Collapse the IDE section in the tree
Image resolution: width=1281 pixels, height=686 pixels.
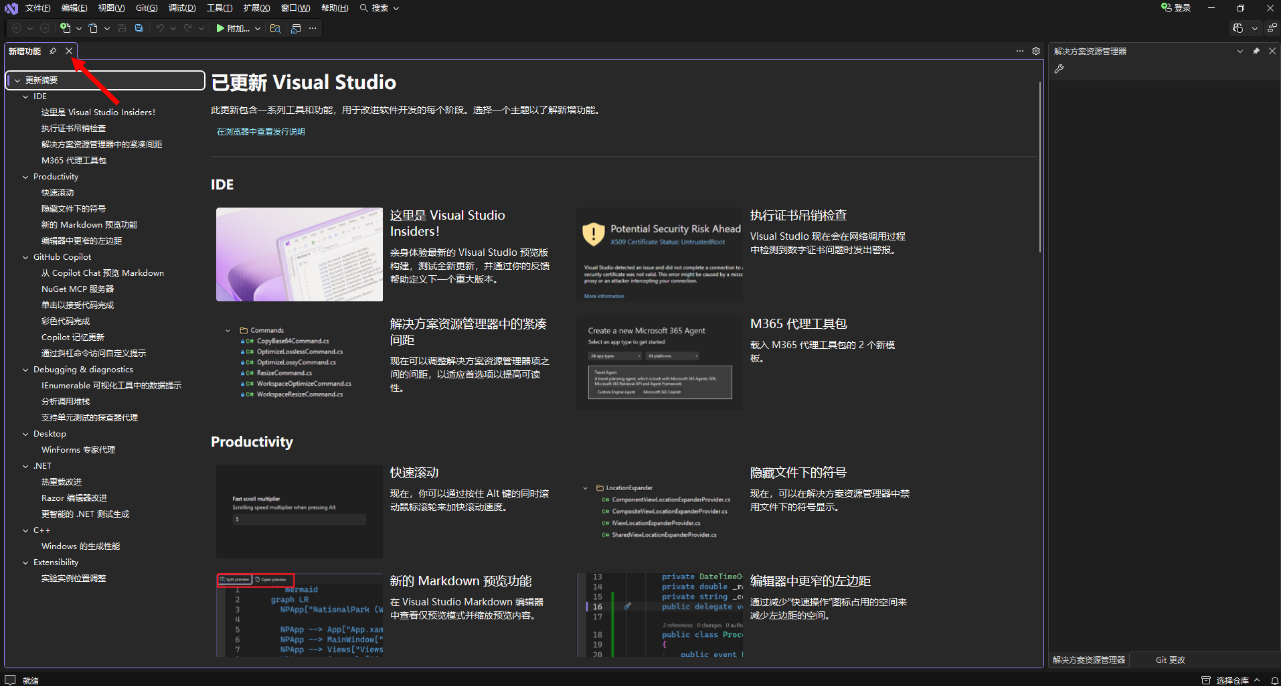pyautogui.click(x=26, y=97)
